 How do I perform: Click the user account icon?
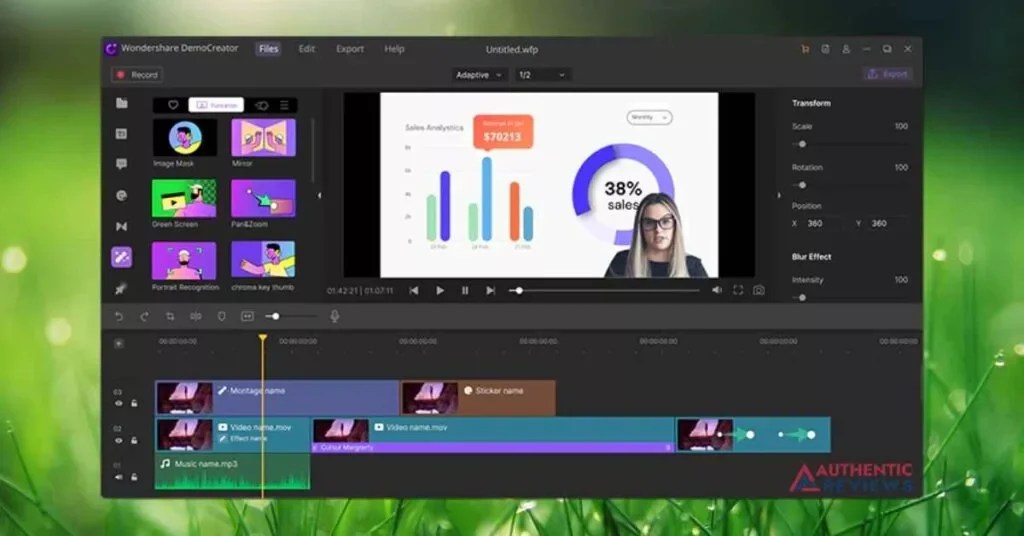pyautogui.click(x=846, y=49)
